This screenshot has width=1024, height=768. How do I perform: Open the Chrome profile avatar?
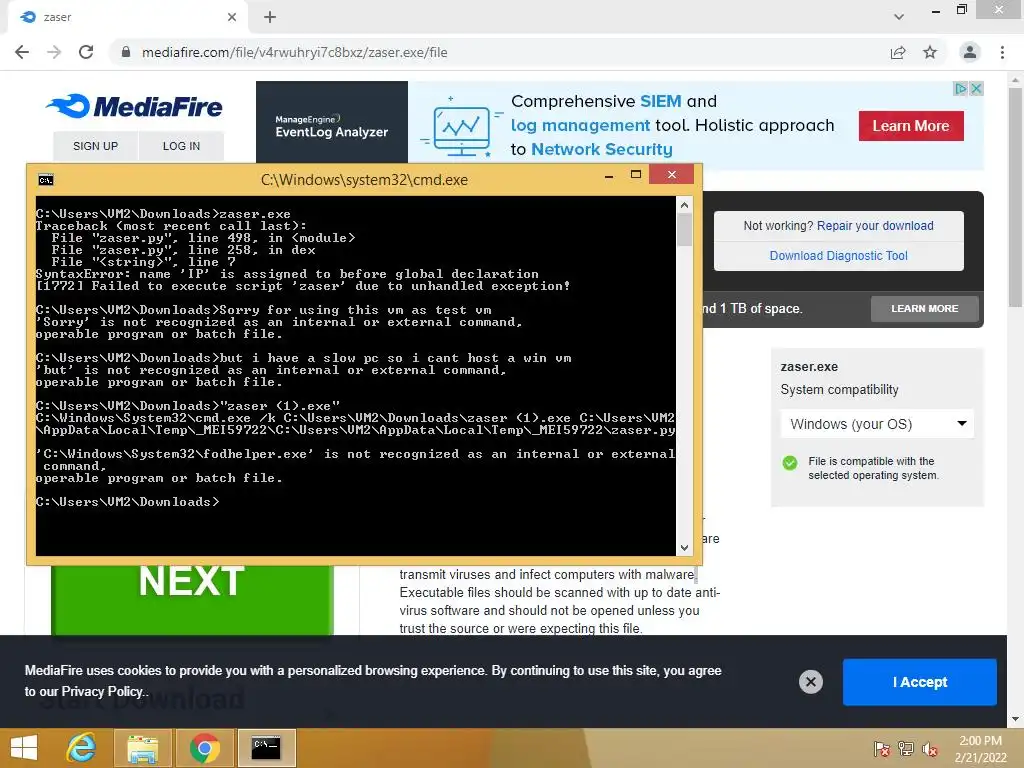pyautogui.click(x=970, y=52)
